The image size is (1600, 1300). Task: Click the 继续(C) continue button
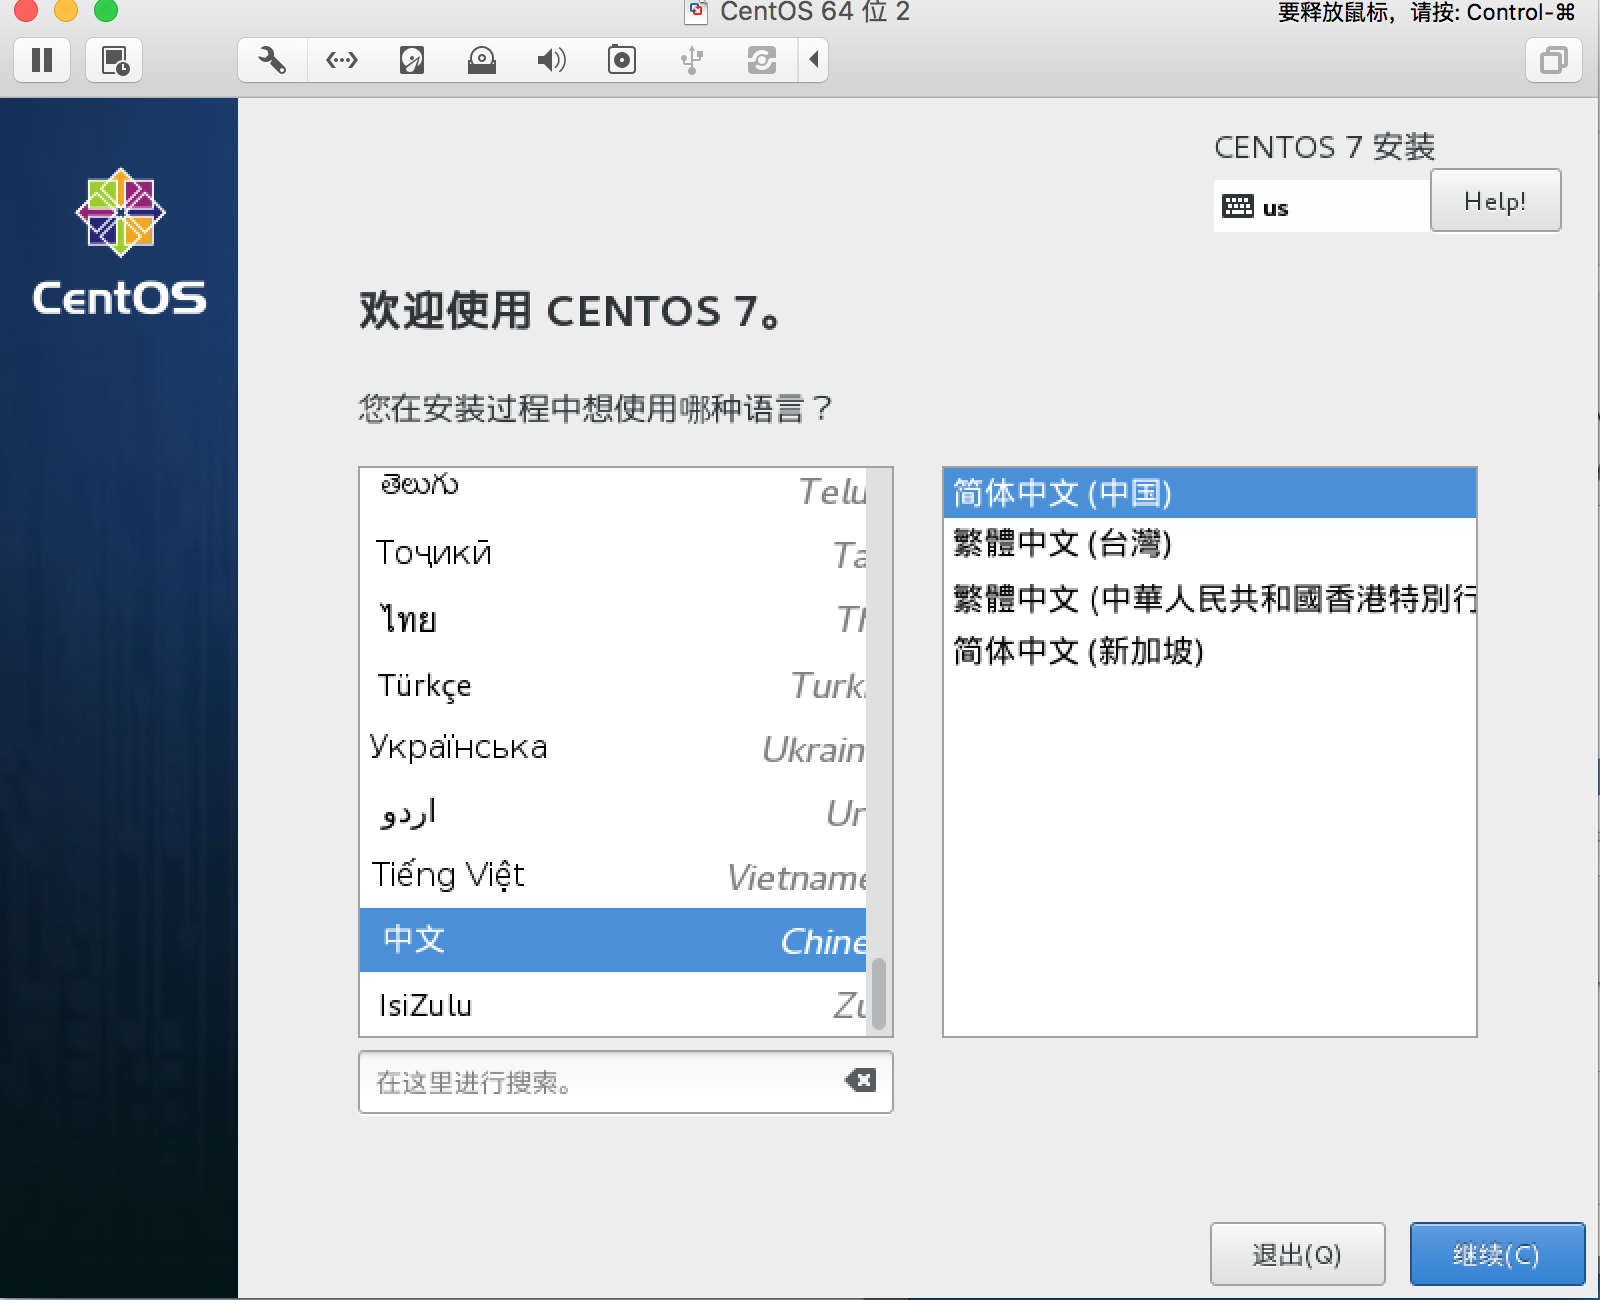(x=1497, y=1254)
